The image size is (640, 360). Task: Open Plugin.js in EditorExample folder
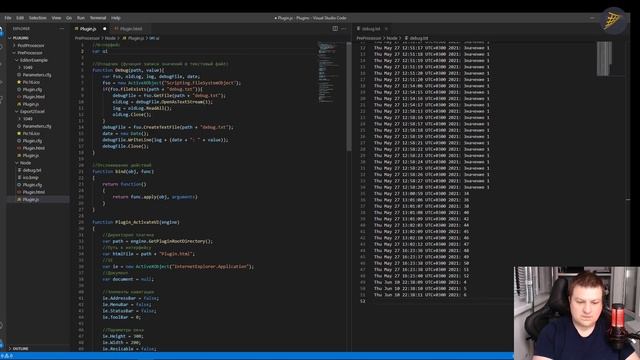coord(31,104)
